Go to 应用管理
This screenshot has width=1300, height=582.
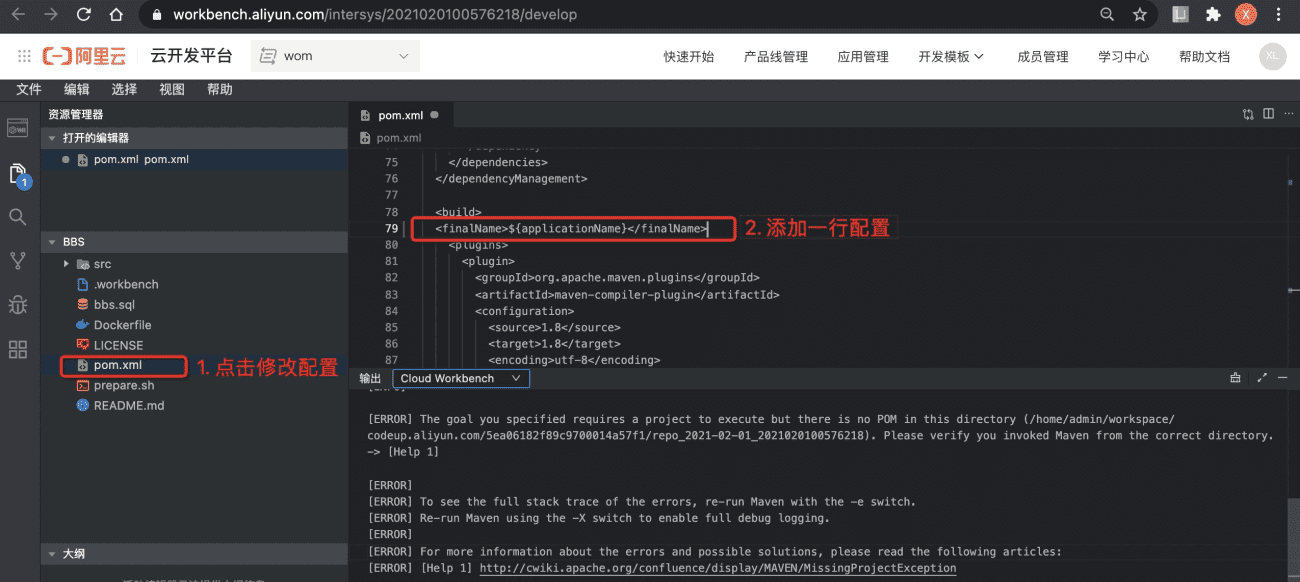(863, 56)
